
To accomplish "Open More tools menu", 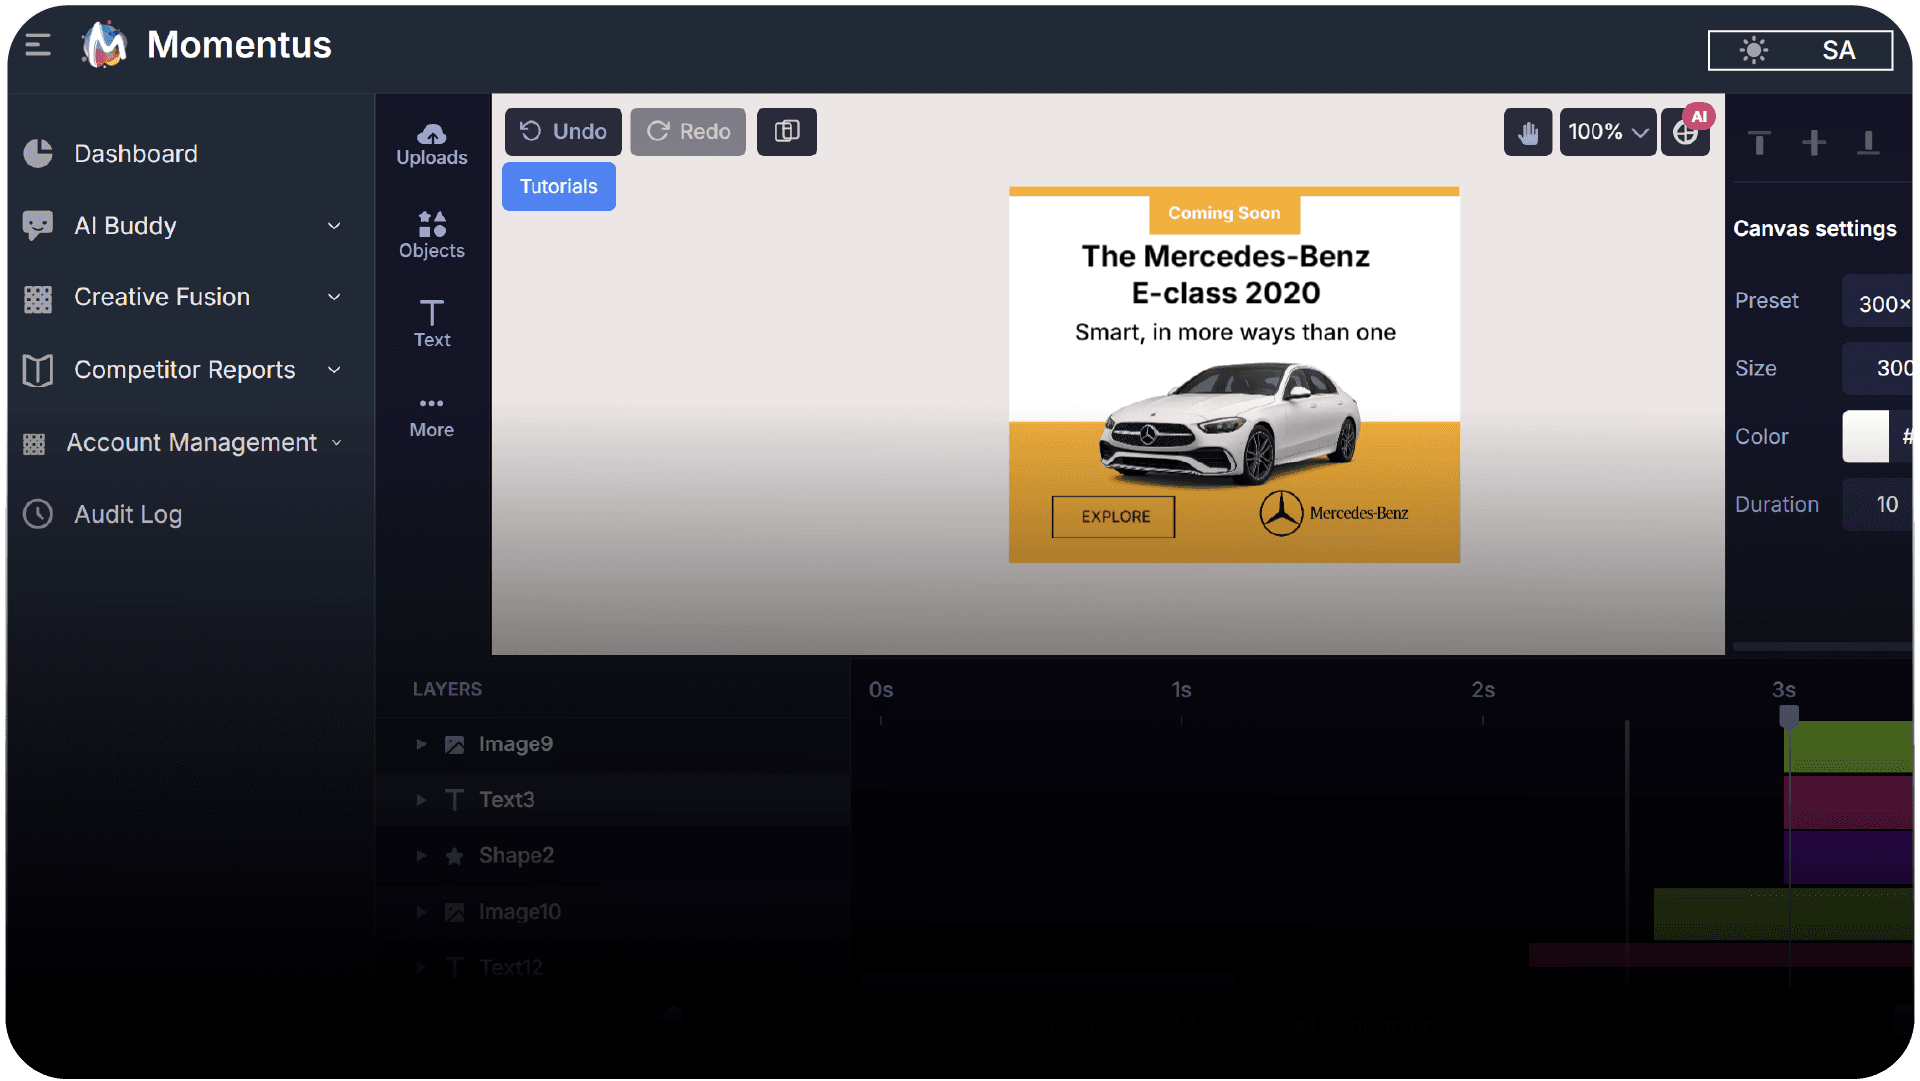I will 431,415.
